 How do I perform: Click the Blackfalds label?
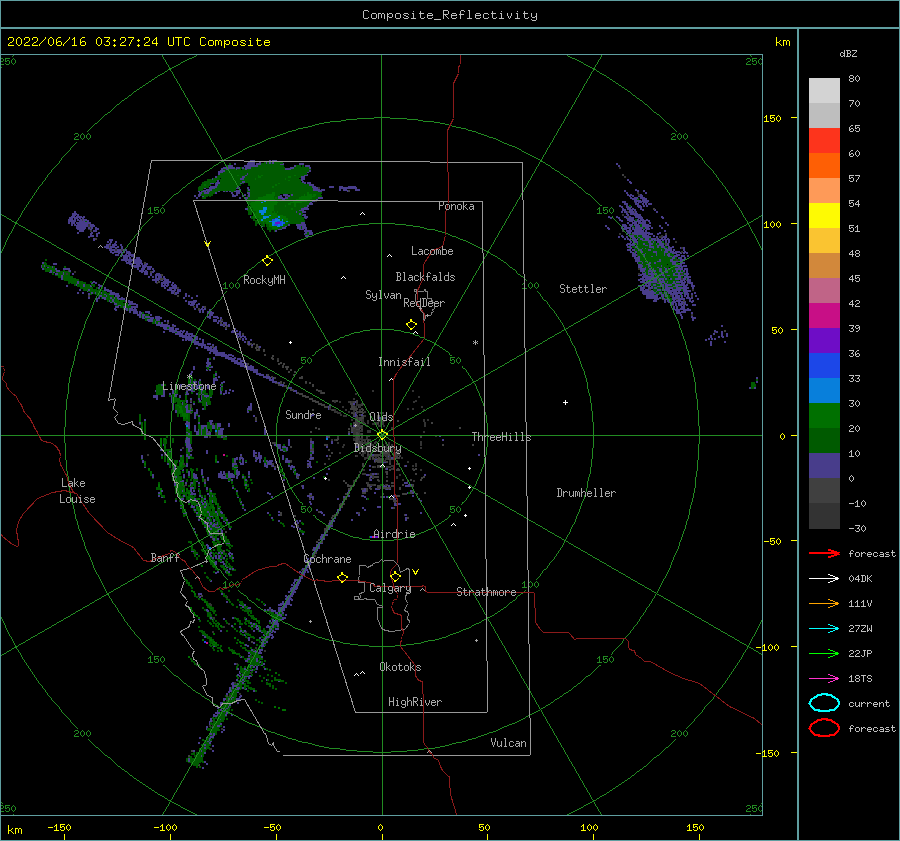(x=425, y=277)
